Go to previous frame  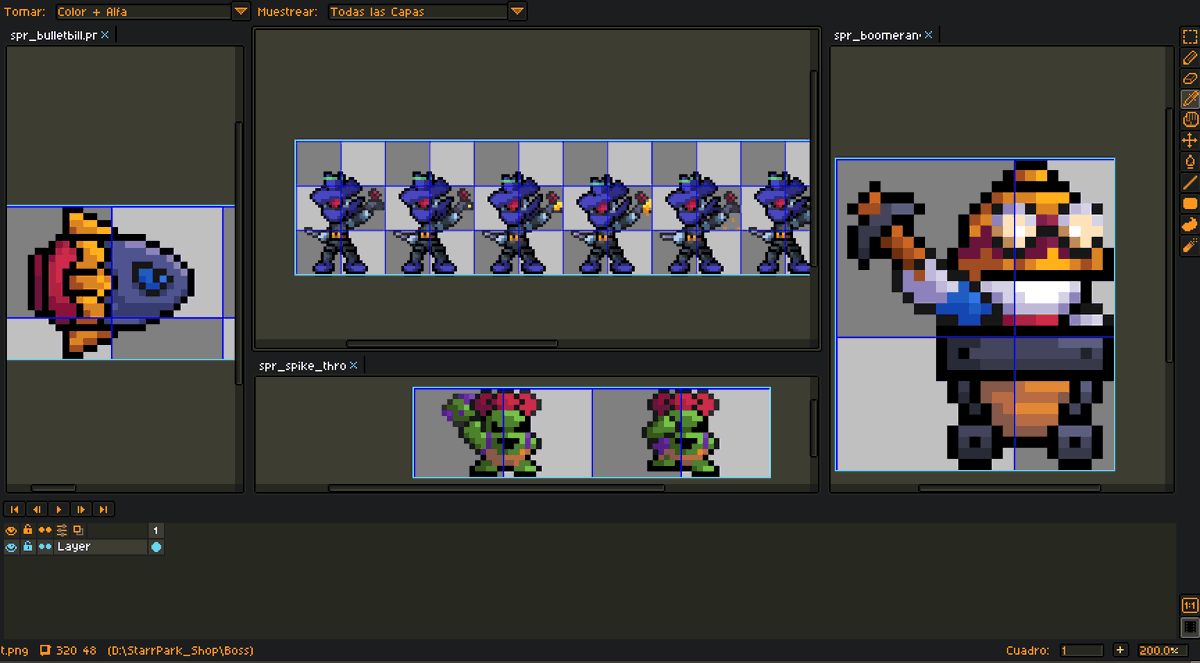(37, 509)
